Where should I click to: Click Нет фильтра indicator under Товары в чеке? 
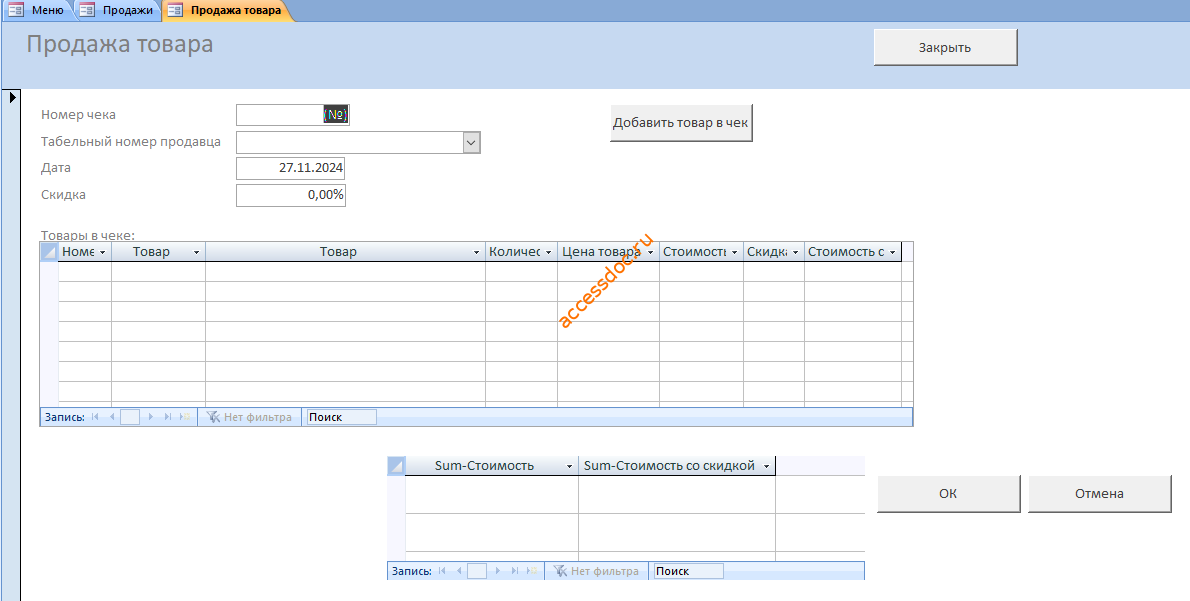click(250, 417)
